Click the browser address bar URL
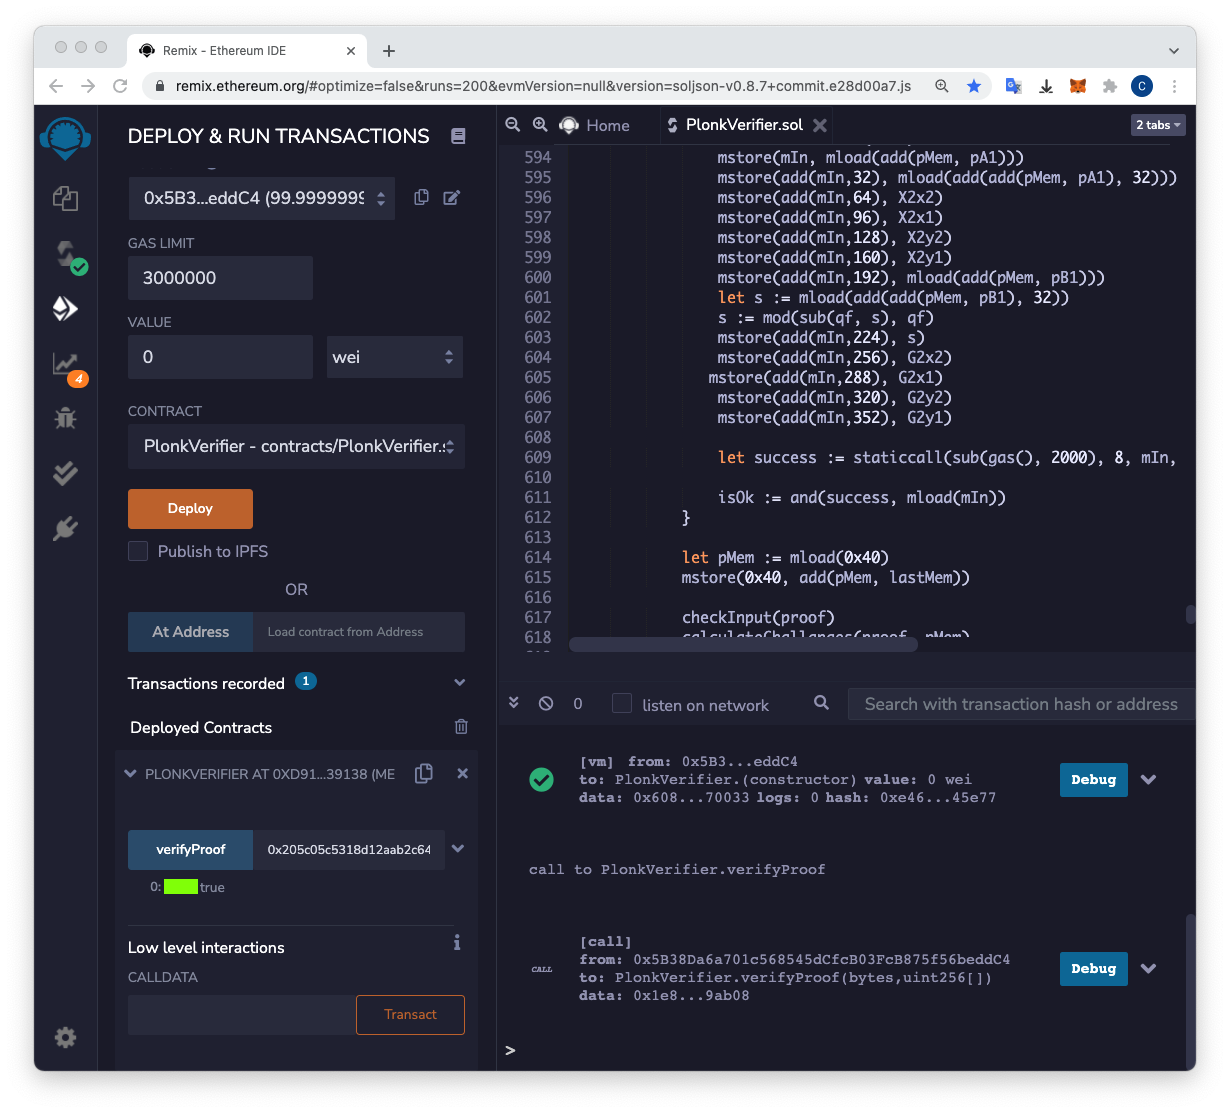Viewport: 1230px width, 1113px height. pos(543,86)
